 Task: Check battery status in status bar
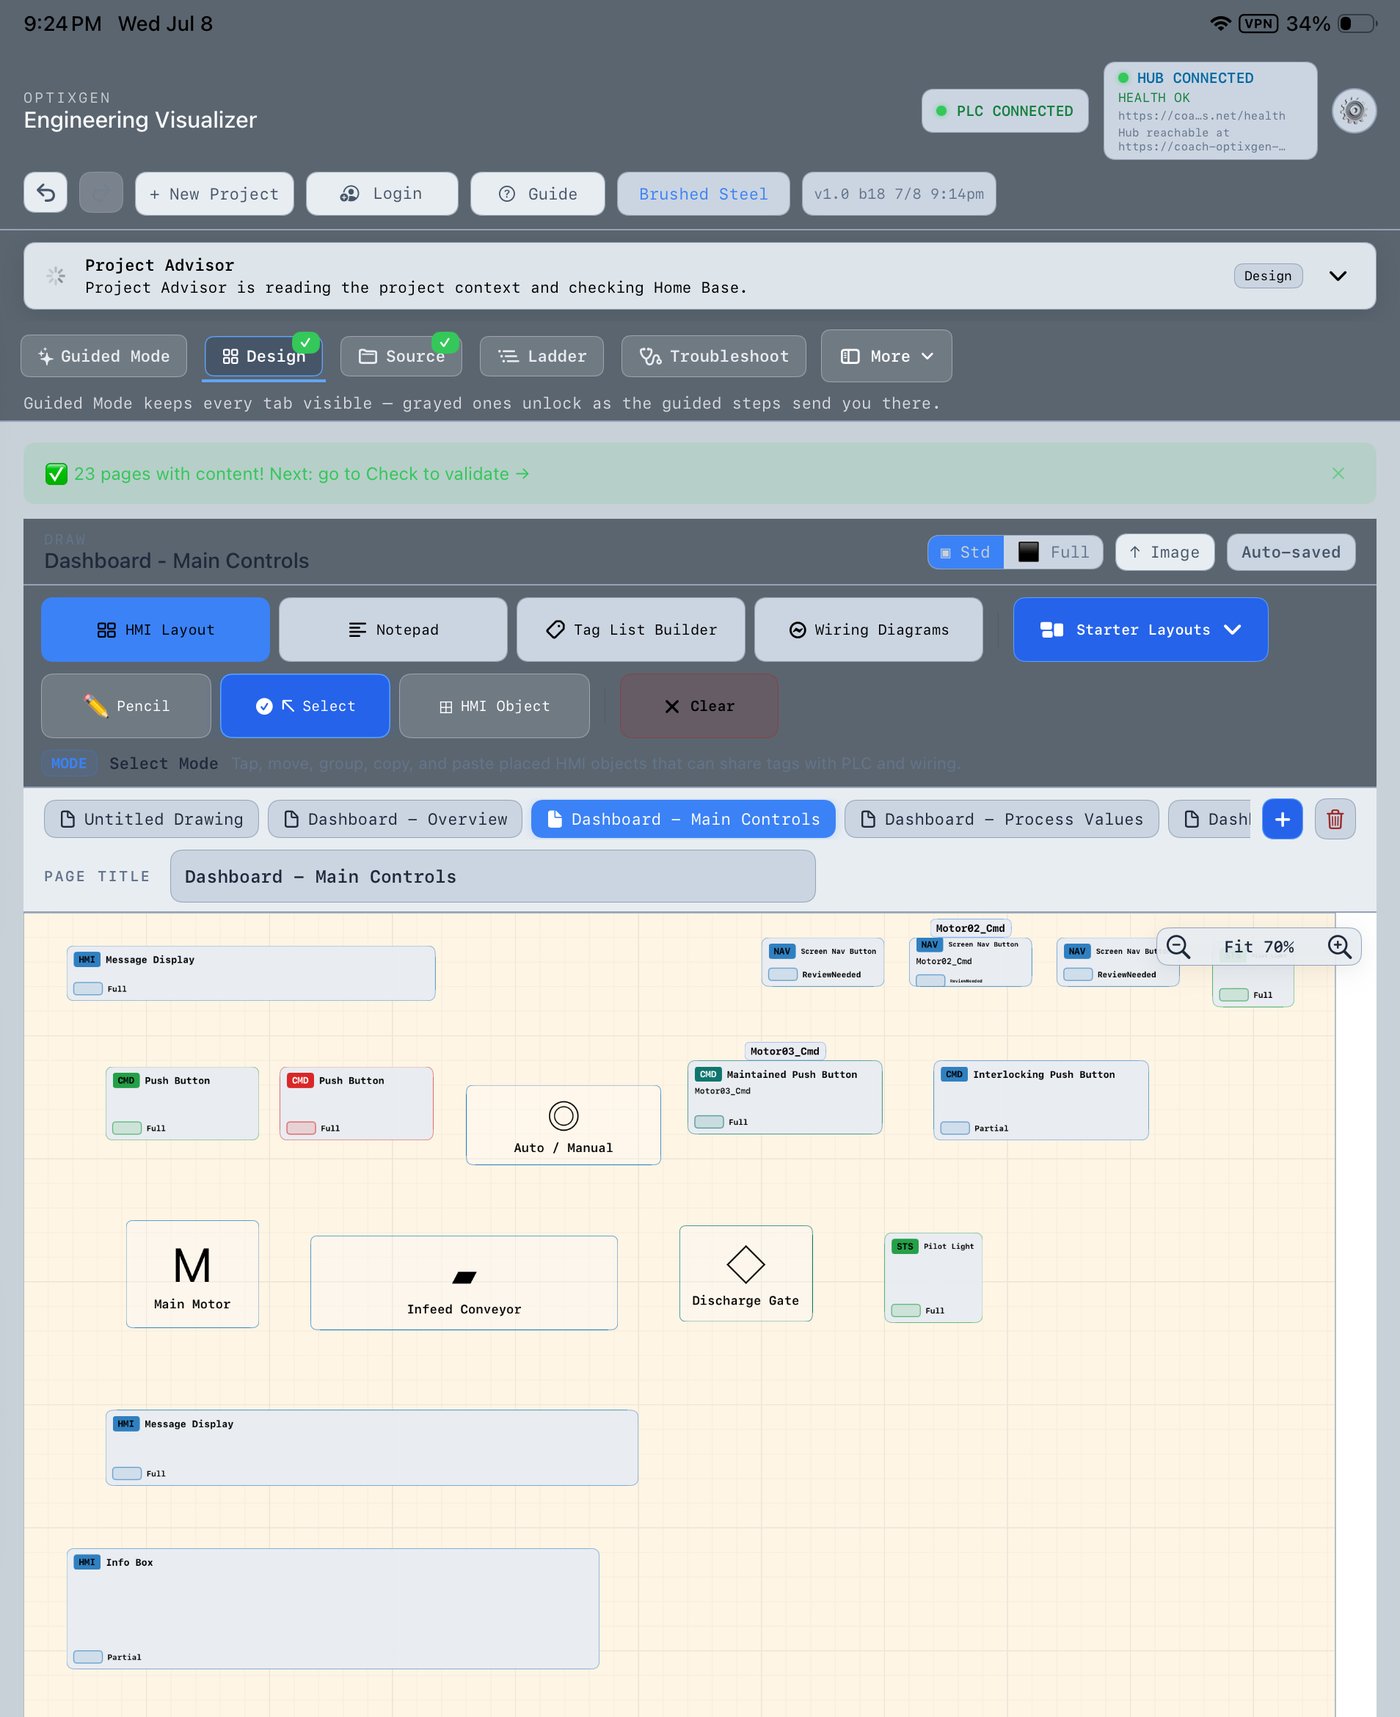(1358, 24)
